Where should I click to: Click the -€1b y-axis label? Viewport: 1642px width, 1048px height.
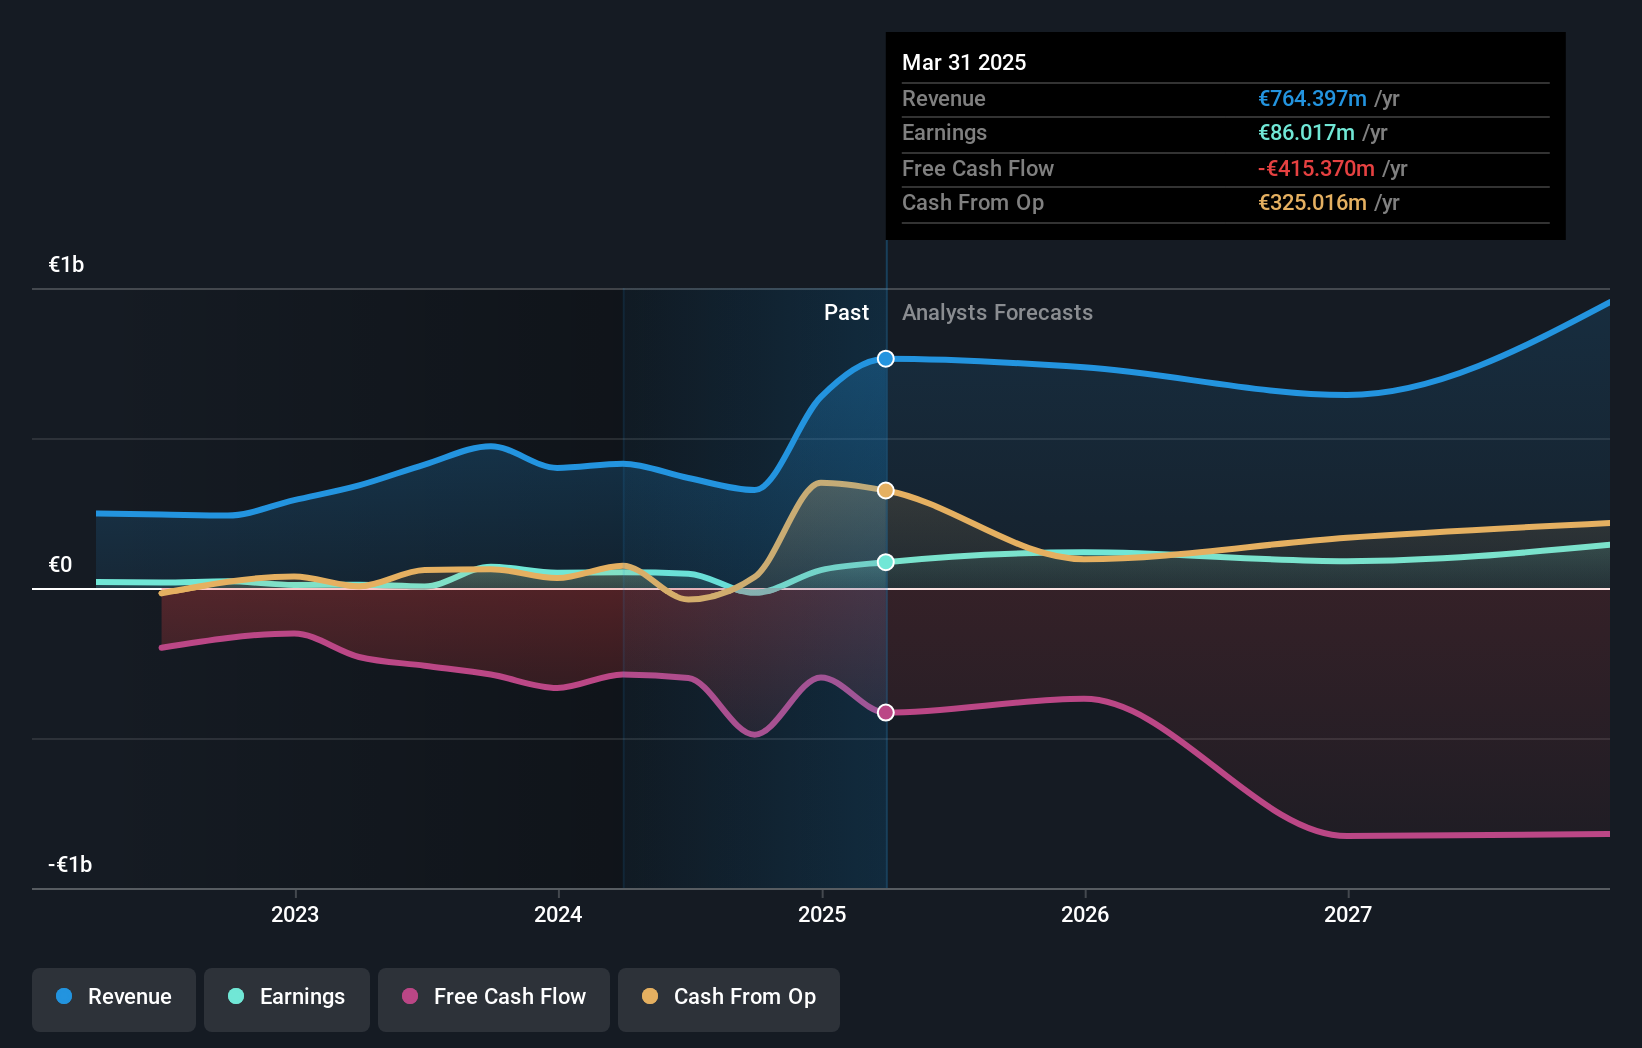(x=70, y=865)
